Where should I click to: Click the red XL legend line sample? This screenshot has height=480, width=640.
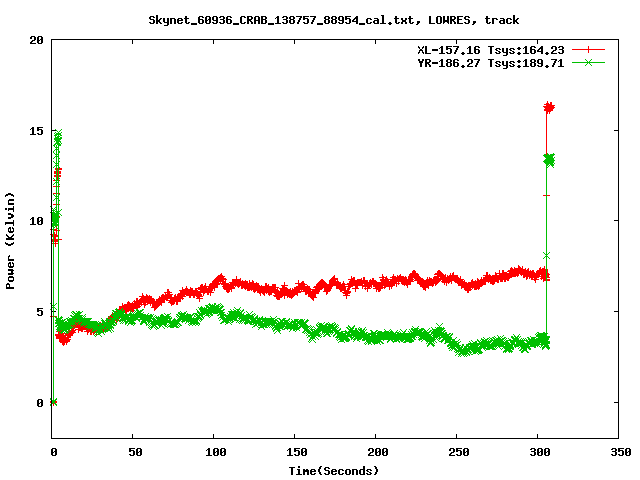[x=588, y=50]
